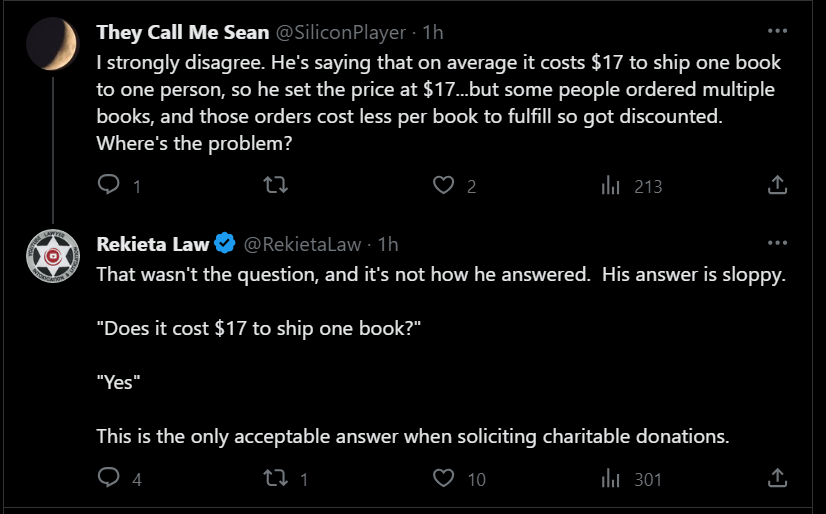
Task: Open the moon profile picture of Sean
Action: pyautogui.click(x=53, y=44)
